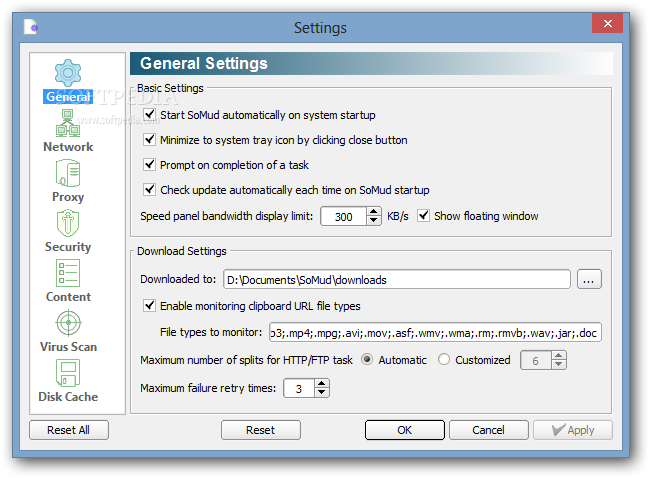Screen dimensions: 650x478
Task: Increase the customized splits number
Action: (x=559, y=355)
